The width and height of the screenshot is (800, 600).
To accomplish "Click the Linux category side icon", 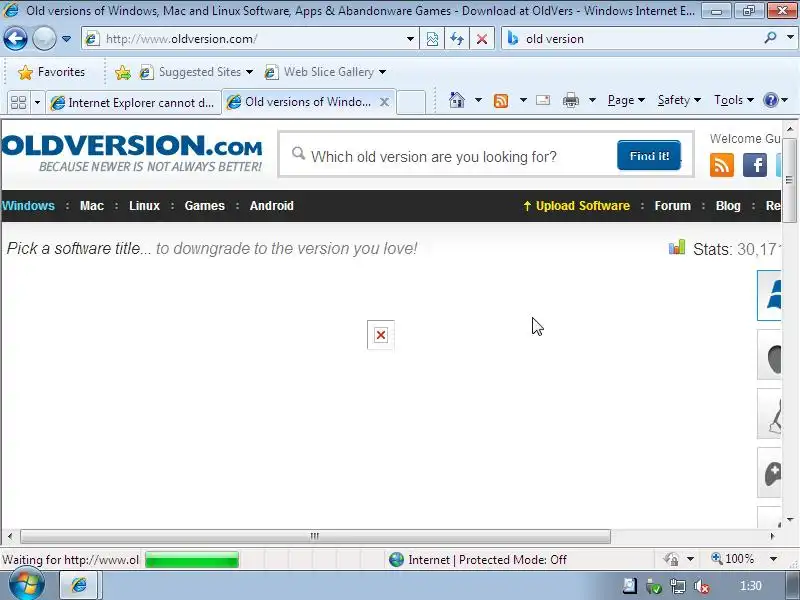I will (769, 414).
